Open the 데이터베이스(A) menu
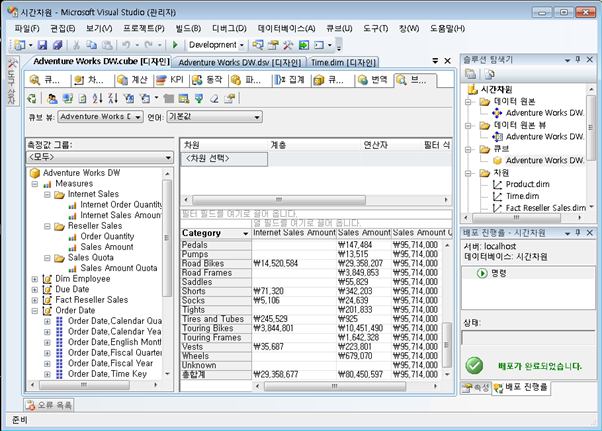The height and width of the screenshot is (431, 602). [x=286, y=29]
